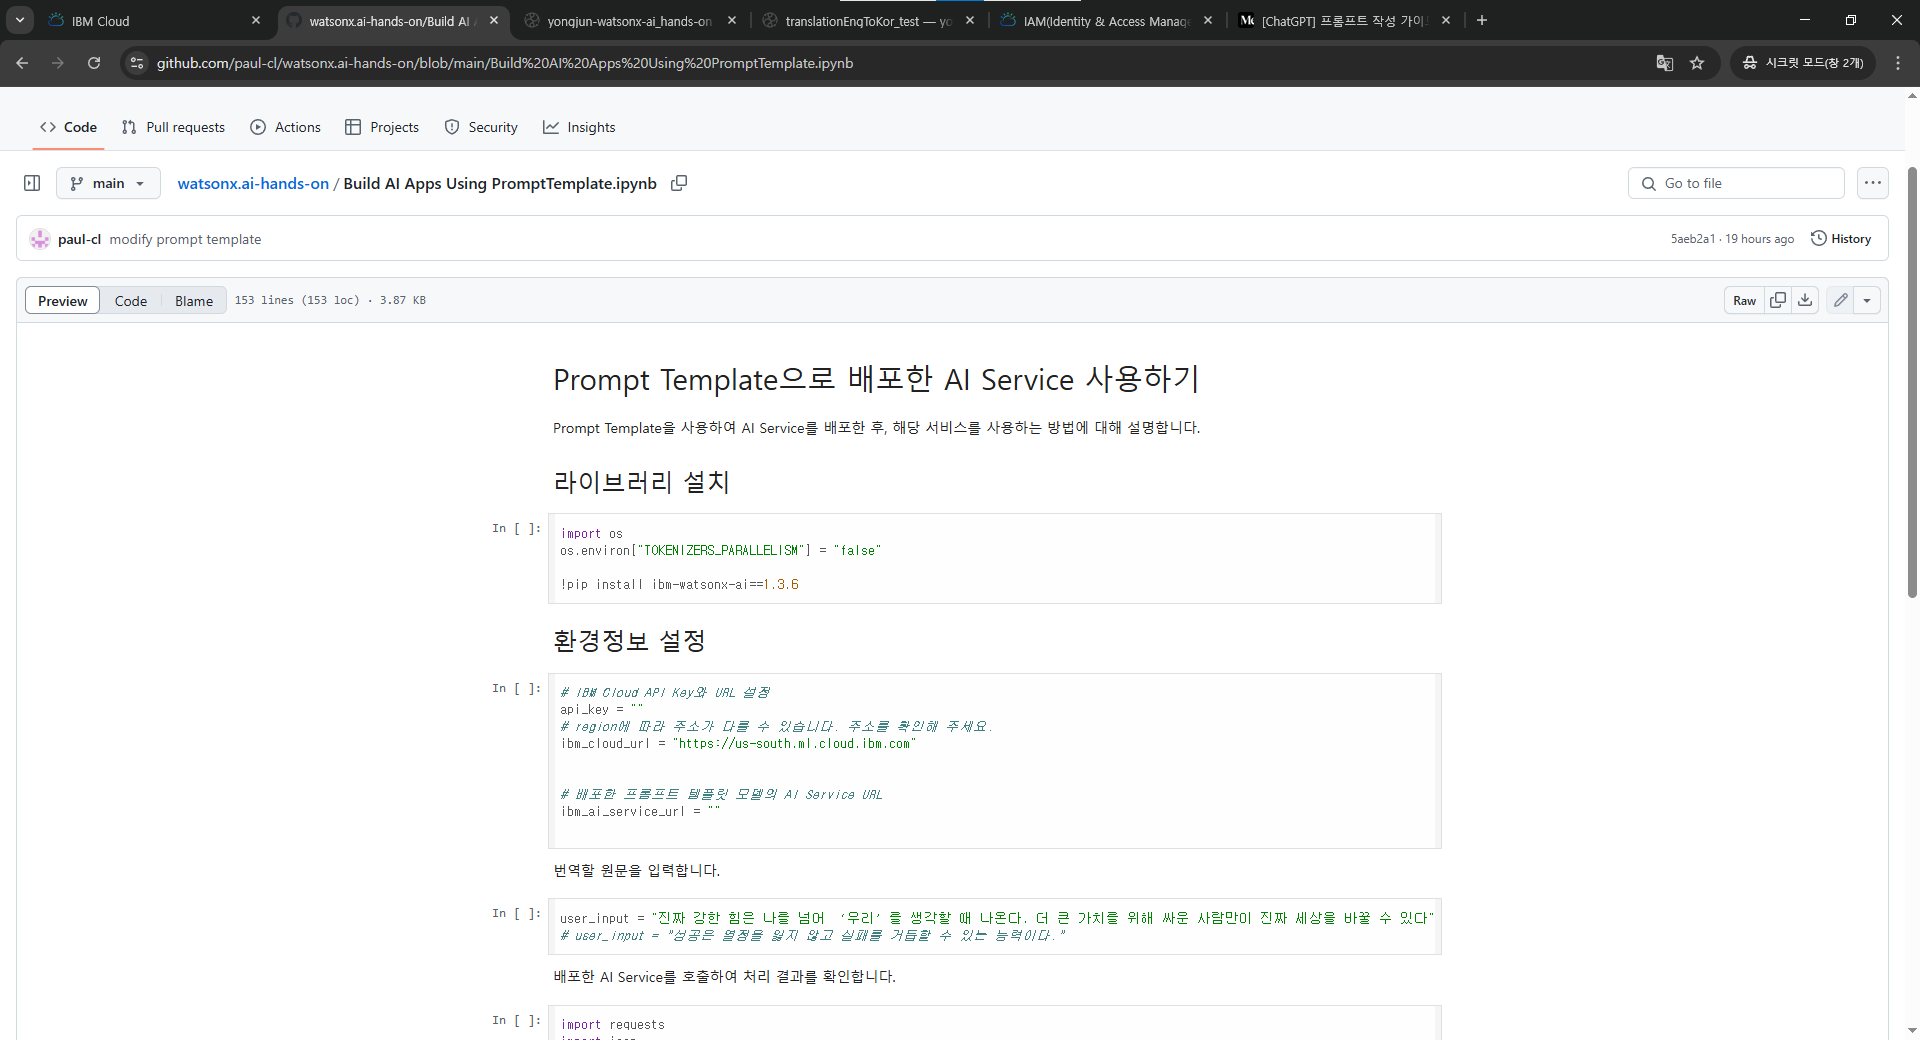Open the modify prompt template commit

(185, 239)
